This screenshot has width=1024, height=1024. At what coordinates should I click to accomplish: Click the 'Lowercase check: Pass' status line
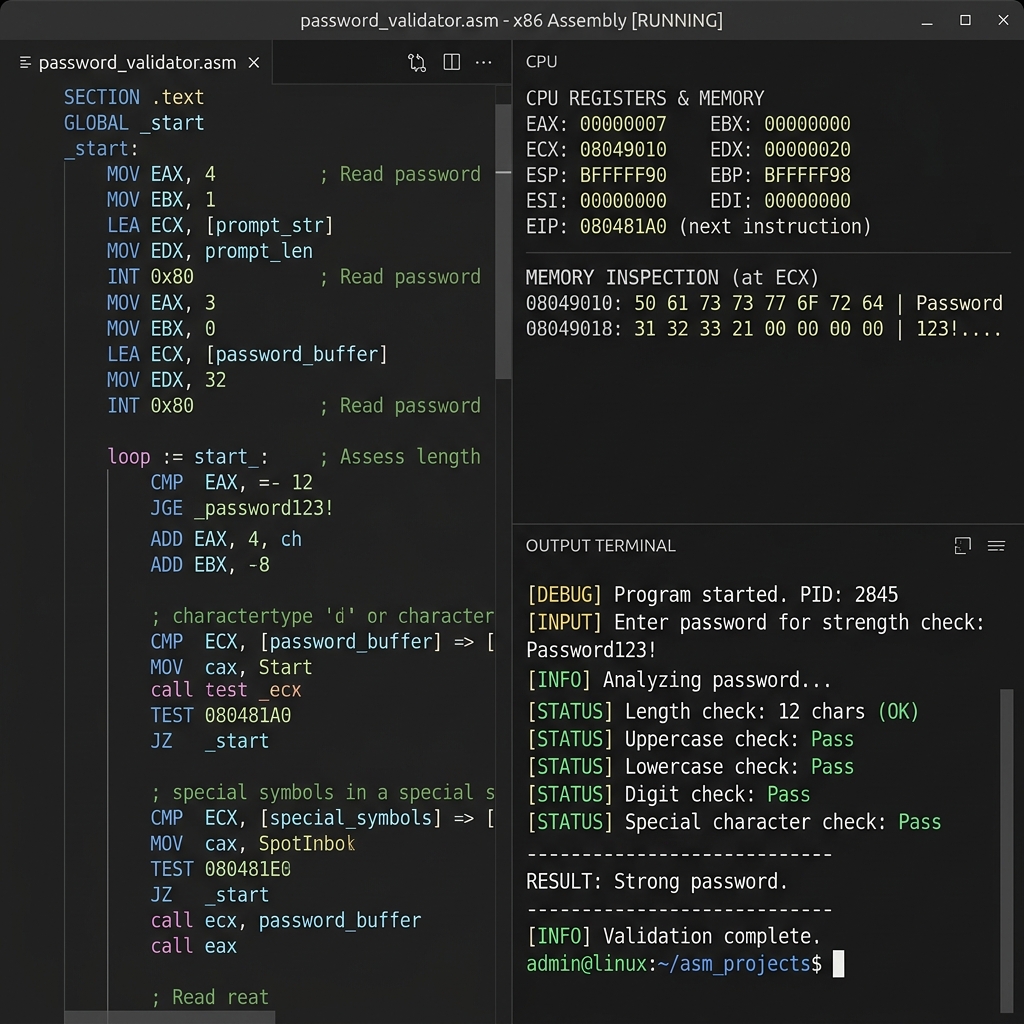point(690,767)
